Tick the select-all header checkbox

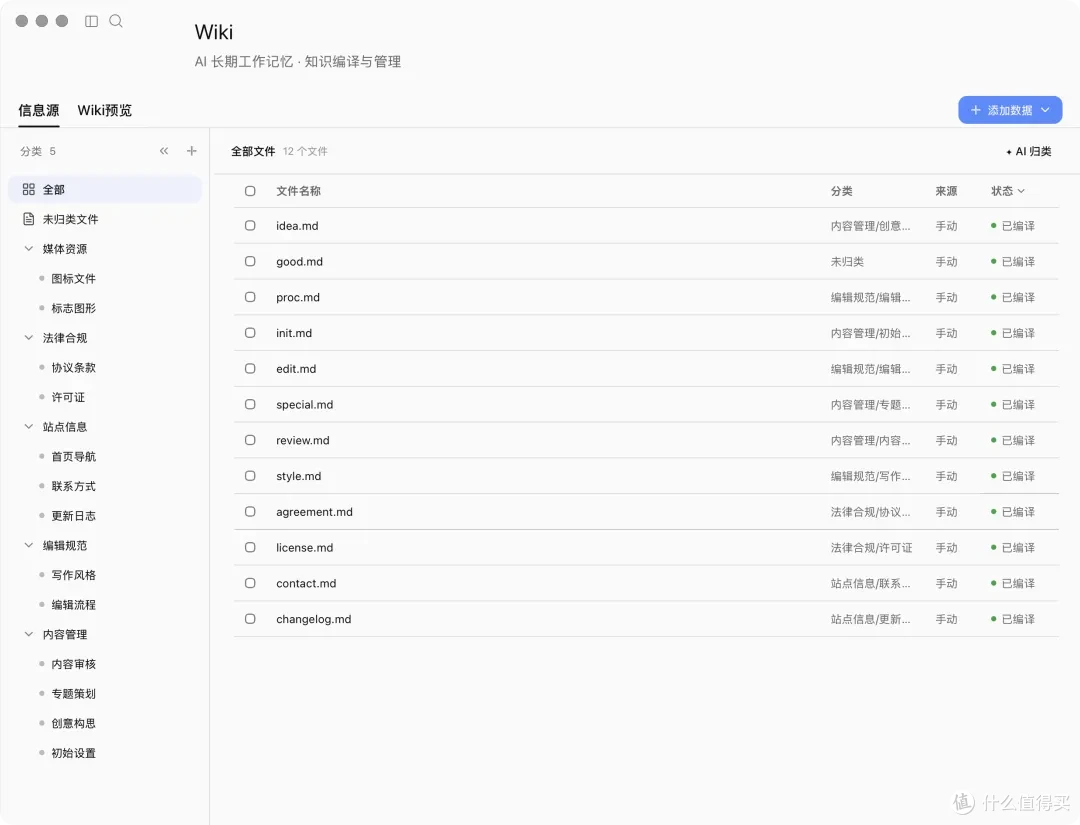[x=250, y=191]
